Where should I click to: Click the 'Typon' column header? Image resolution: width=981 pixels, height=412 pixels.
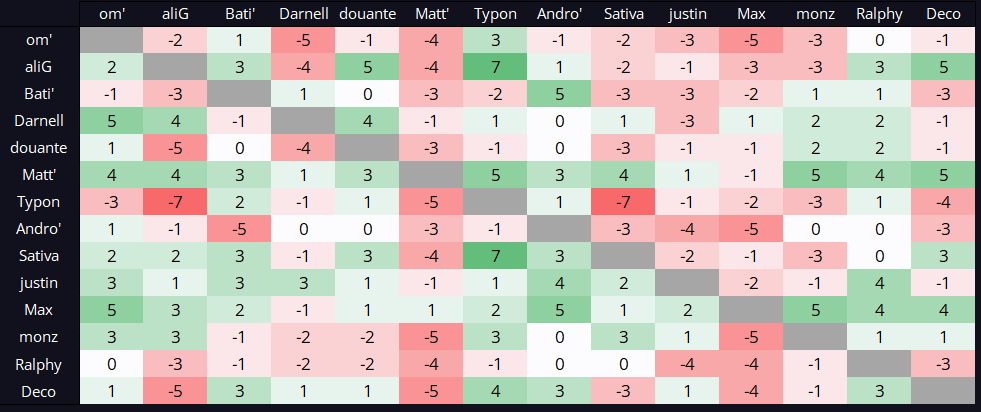[495, 15]
